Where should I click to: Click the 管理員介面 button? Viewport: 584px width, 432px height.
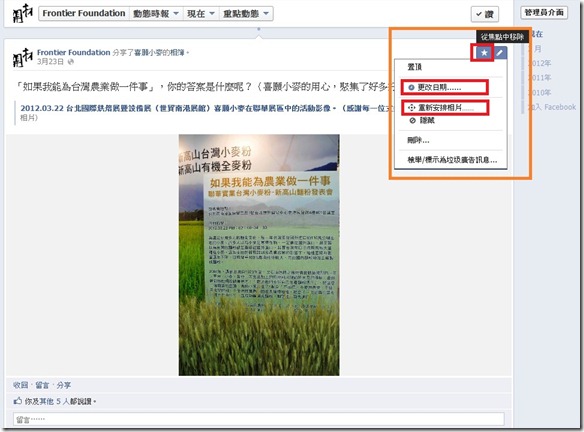(x=544, y=13)
